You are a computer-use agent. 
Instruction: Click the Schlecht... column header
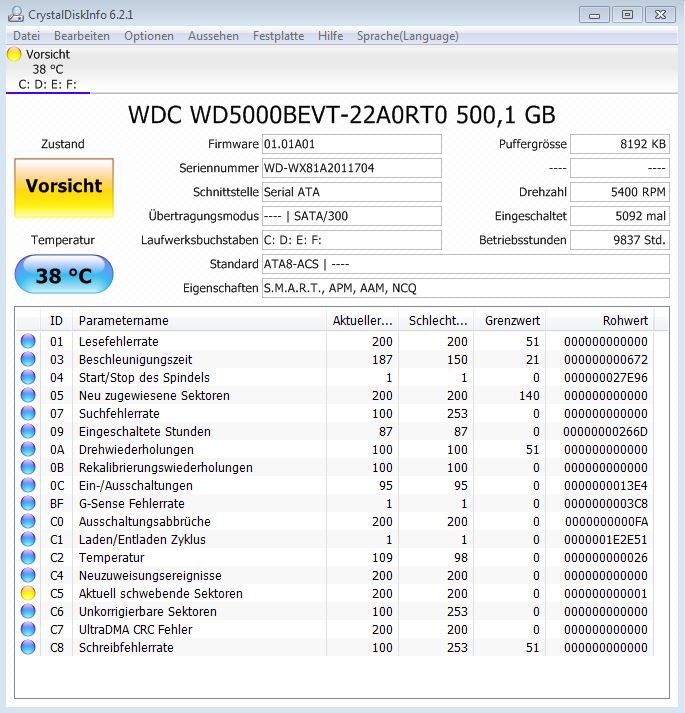pyautogui.click(x=437, y=321)
